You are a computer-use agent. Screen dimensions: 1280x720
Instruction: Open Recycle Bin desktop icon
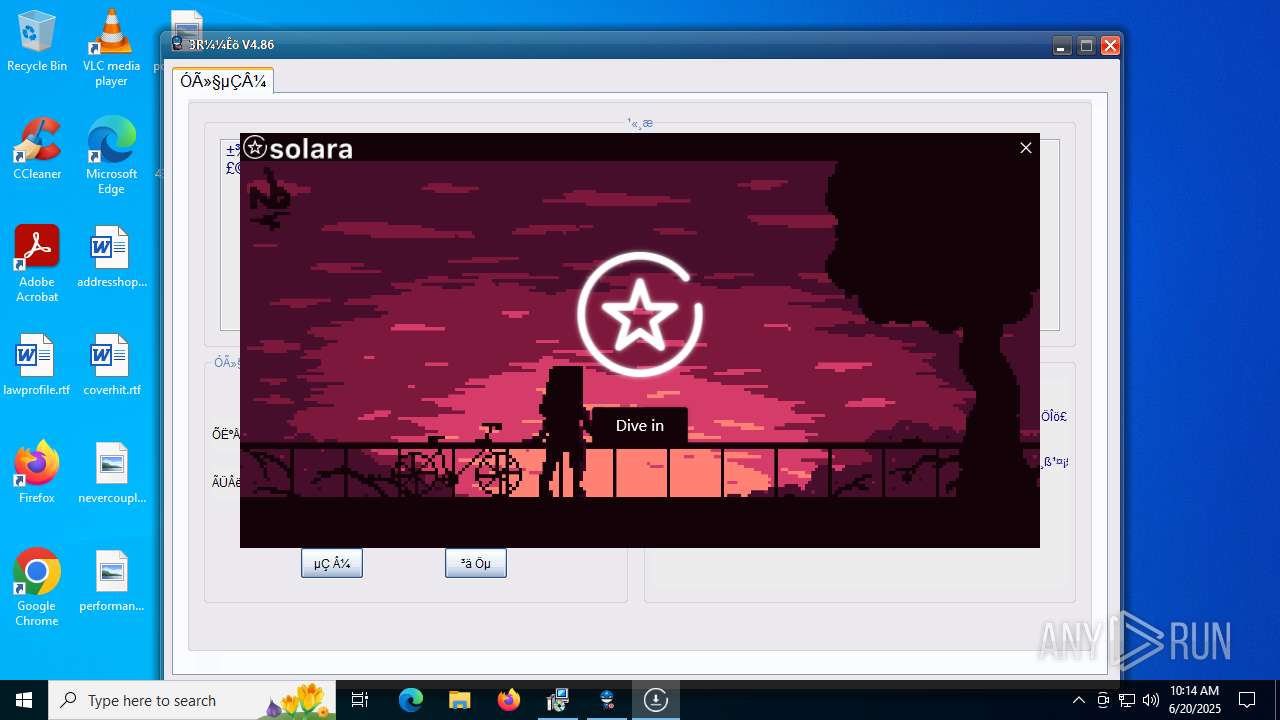pyautogui.click(x=37, y=42)
